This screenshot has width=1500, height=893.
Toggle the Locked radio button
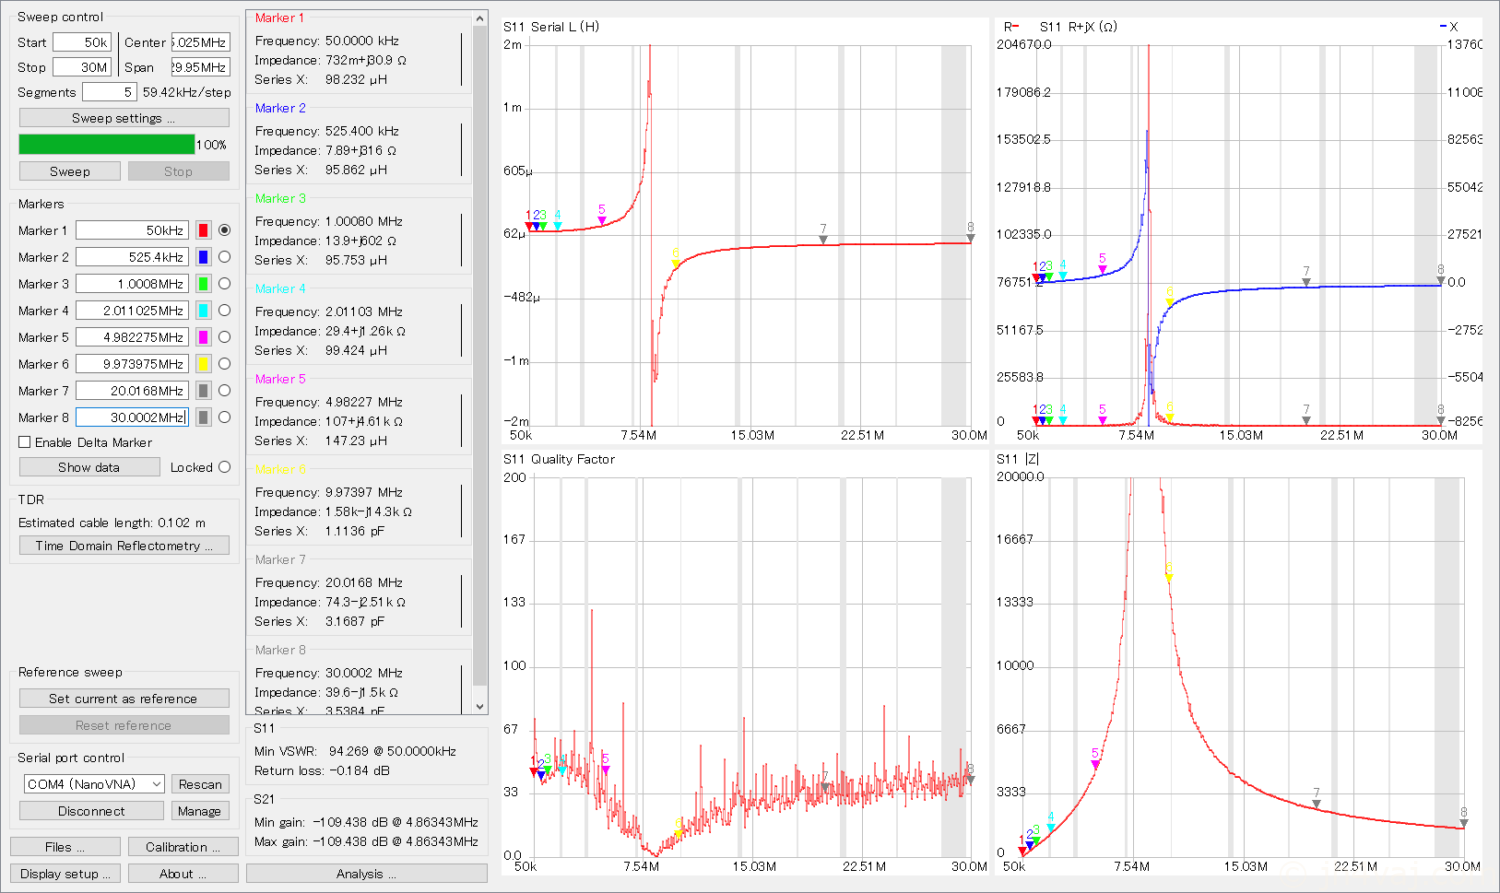[x=224, y=467]
